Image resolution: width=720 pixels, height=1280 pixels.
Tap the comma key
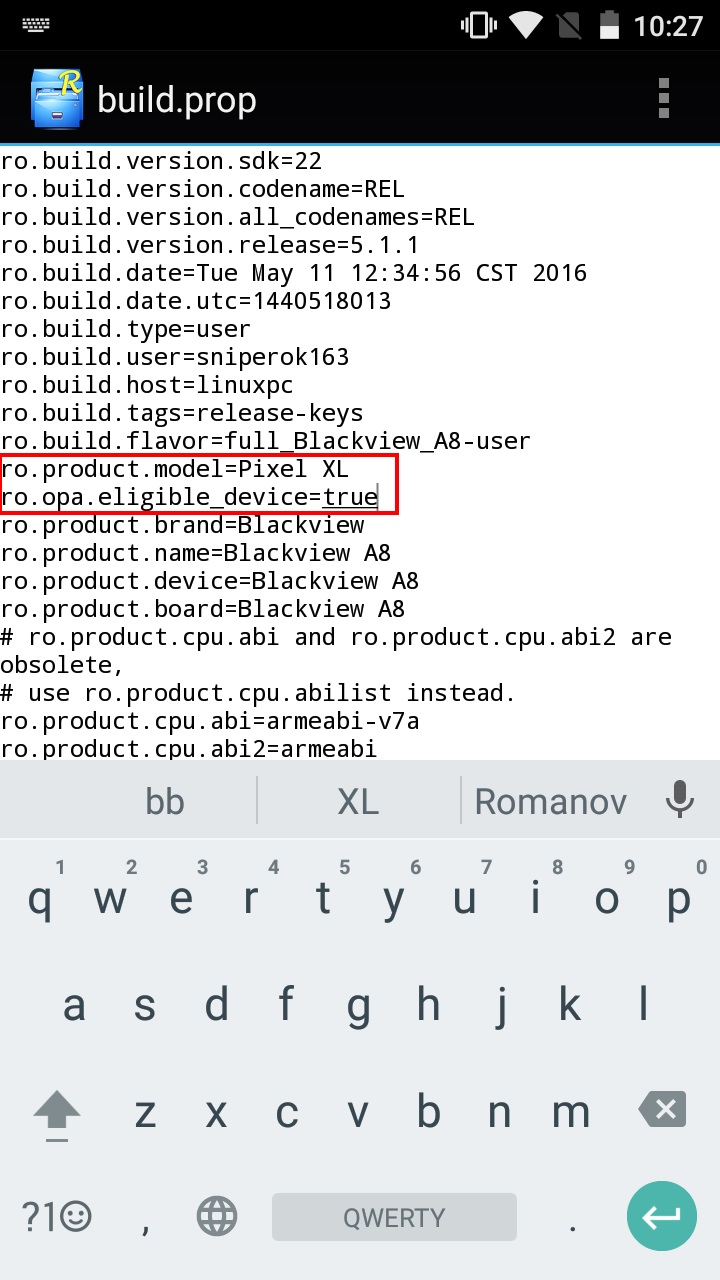pyautogui.click(x=145, y=1218)
